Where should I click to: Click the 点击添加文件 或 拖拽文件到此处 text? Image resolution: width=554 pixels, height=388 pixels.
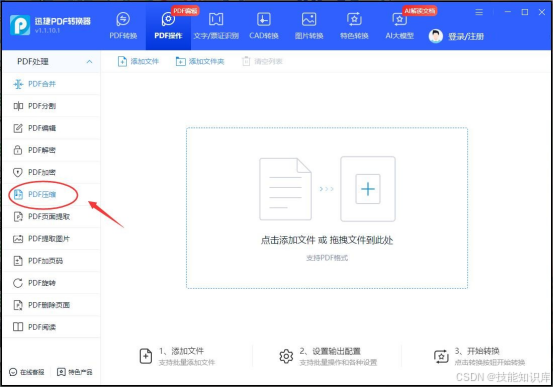[327, 240]
